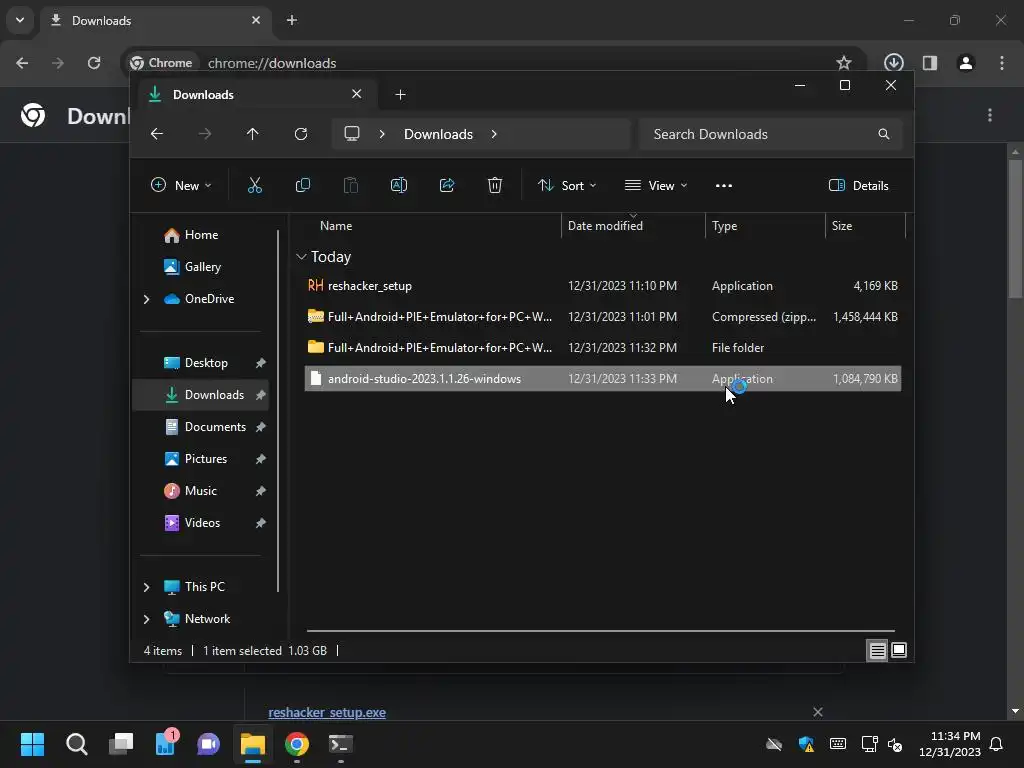Switch to details list view layout icon
The image size is (1024, 768).
point(877,650)
